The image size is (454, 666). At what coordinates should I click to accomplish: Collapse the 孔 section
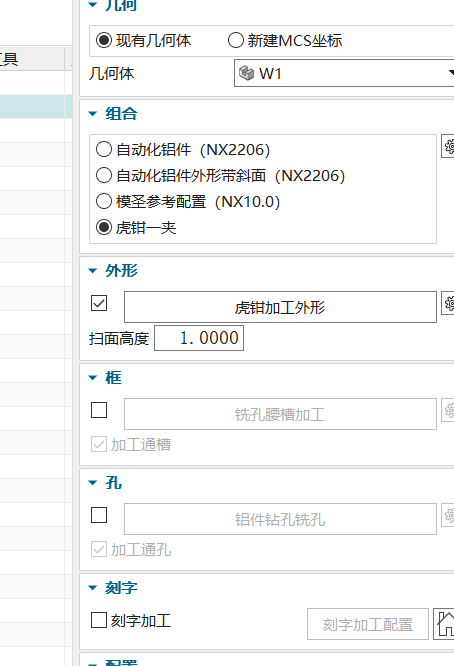pyautogui.click(x=93, y=483)
